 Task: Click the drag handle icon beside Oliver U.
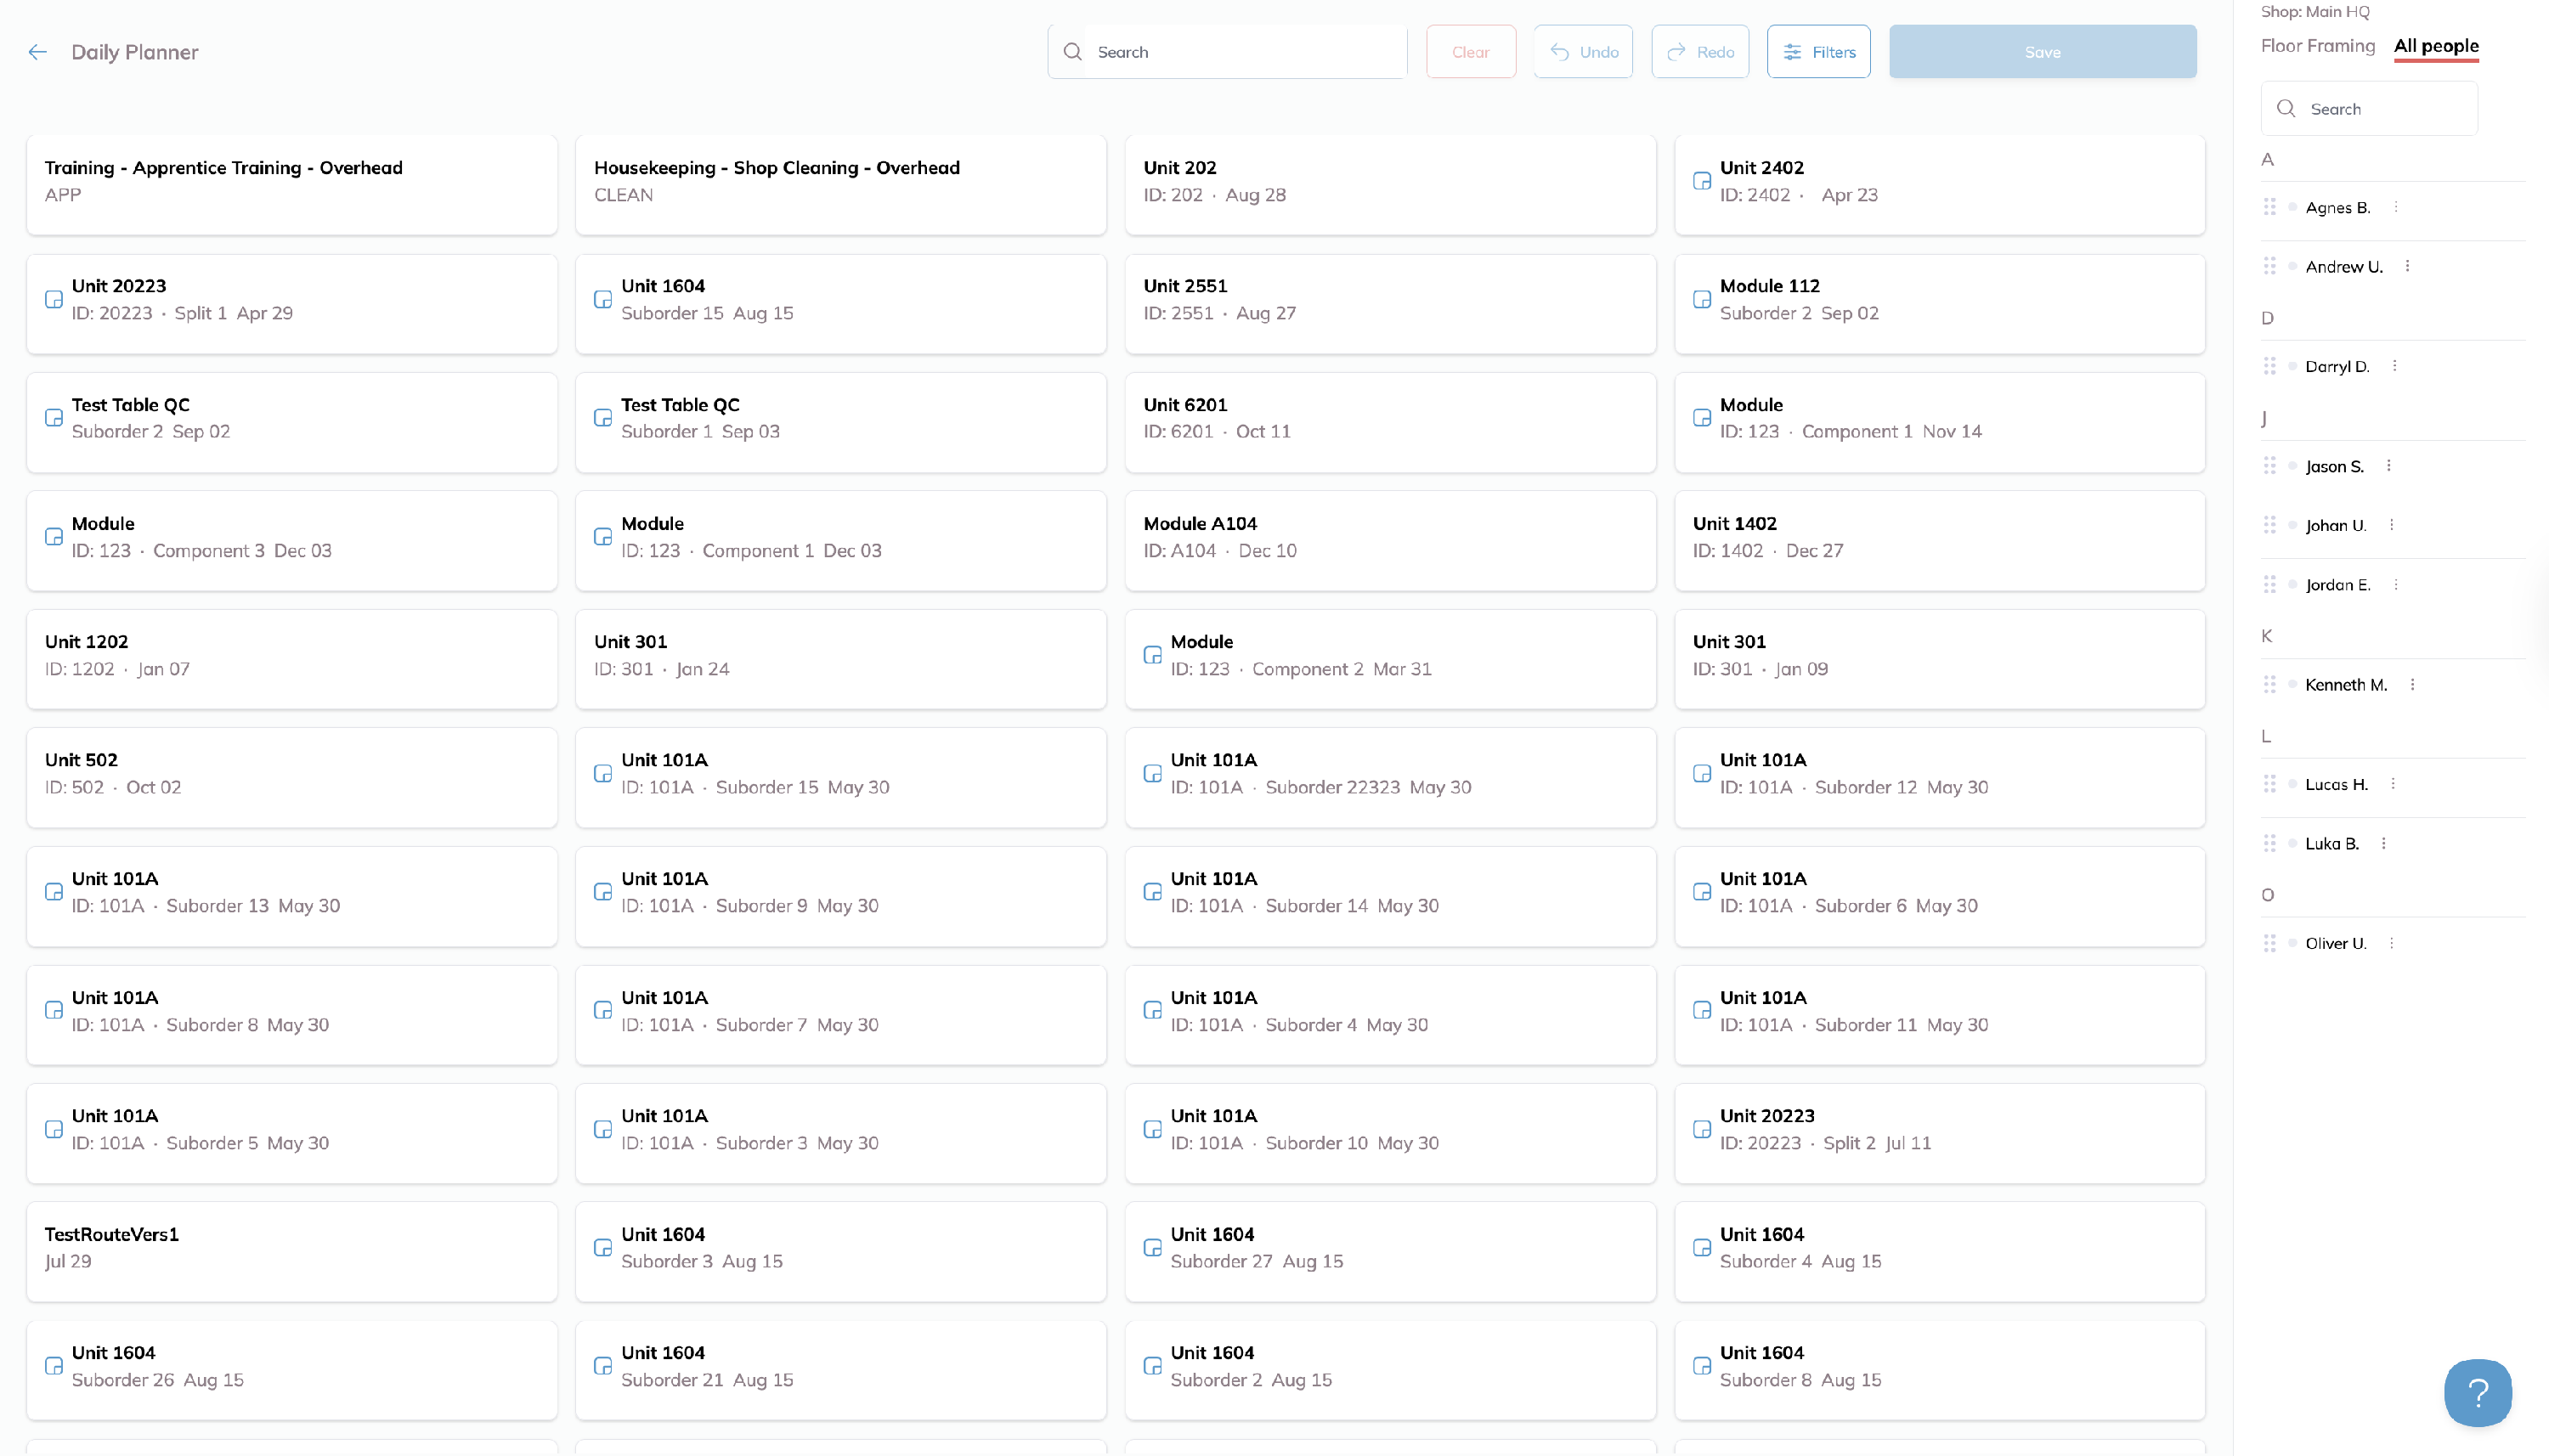pyautogui.click(x=2269, y=943)
